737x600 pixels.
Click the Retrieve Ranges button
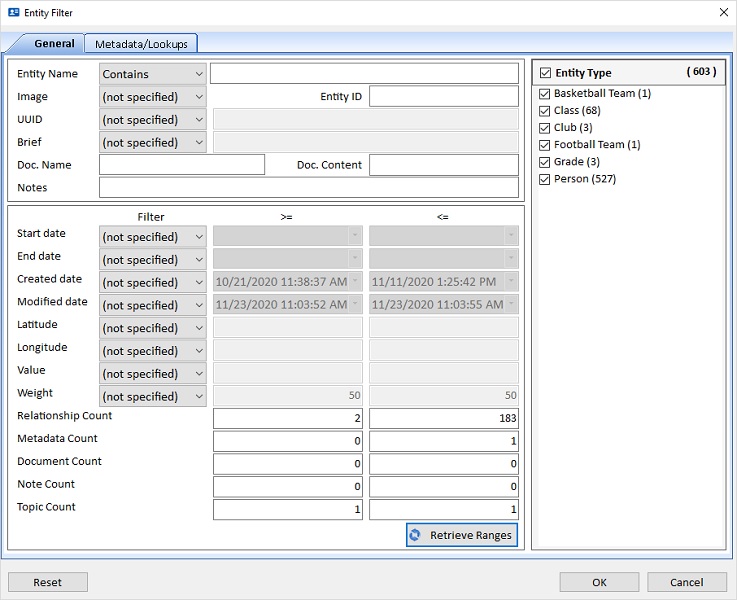[x=462, y=535]
